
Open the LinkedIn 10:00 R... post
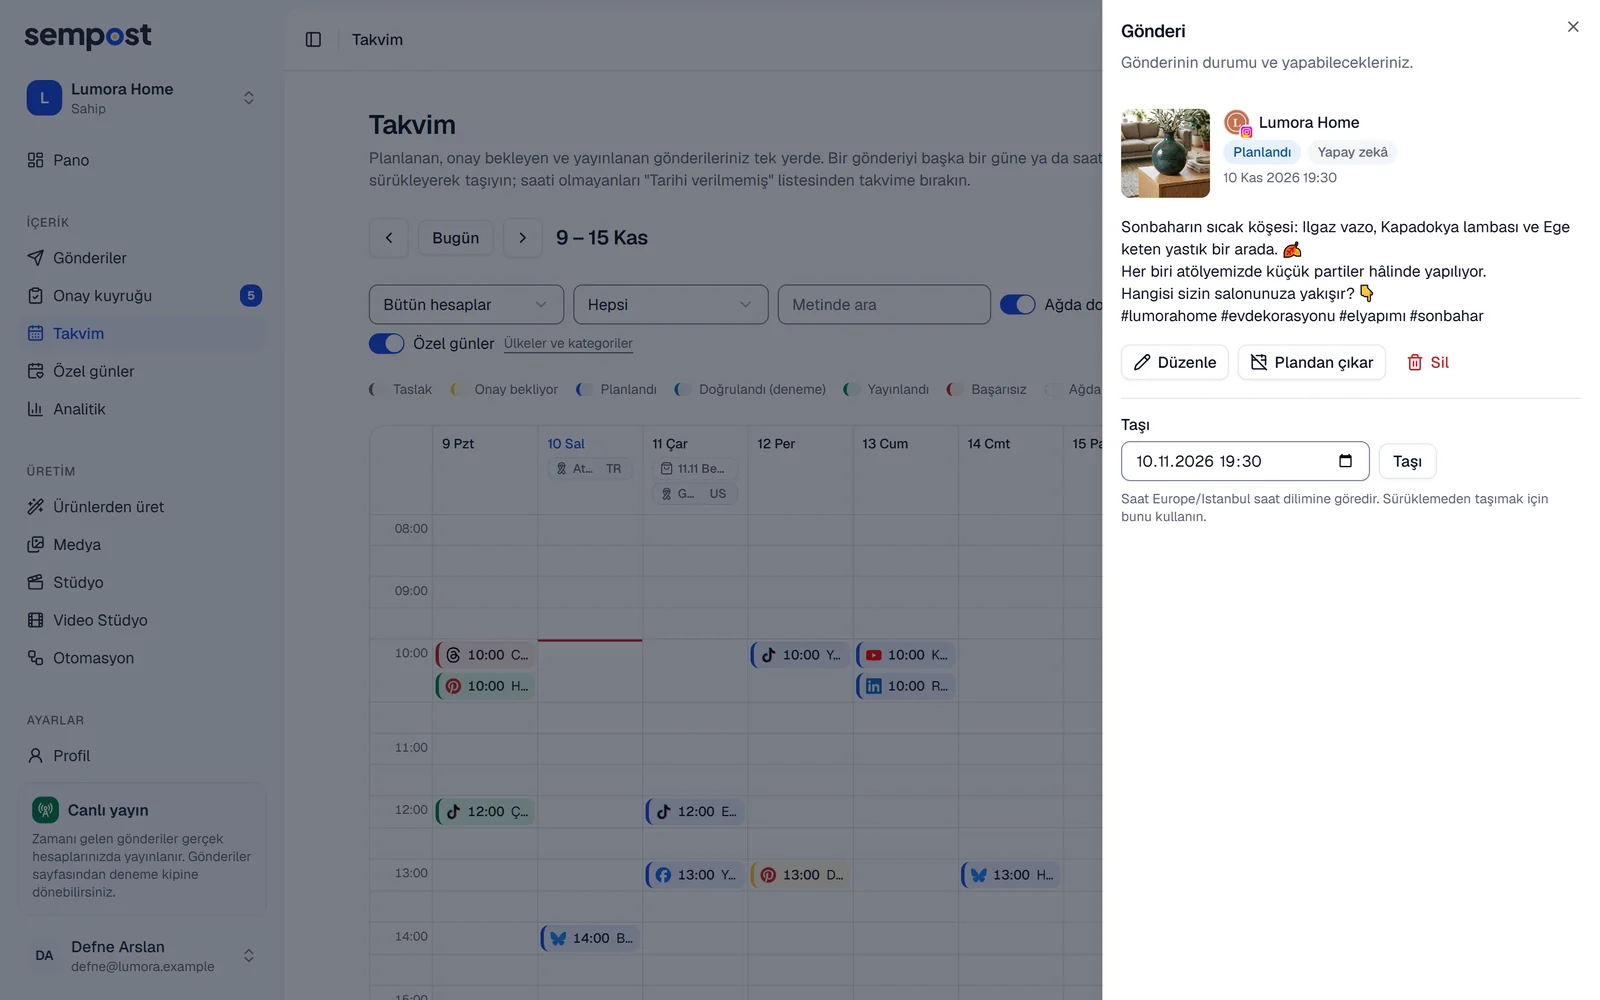click(906, 686)
